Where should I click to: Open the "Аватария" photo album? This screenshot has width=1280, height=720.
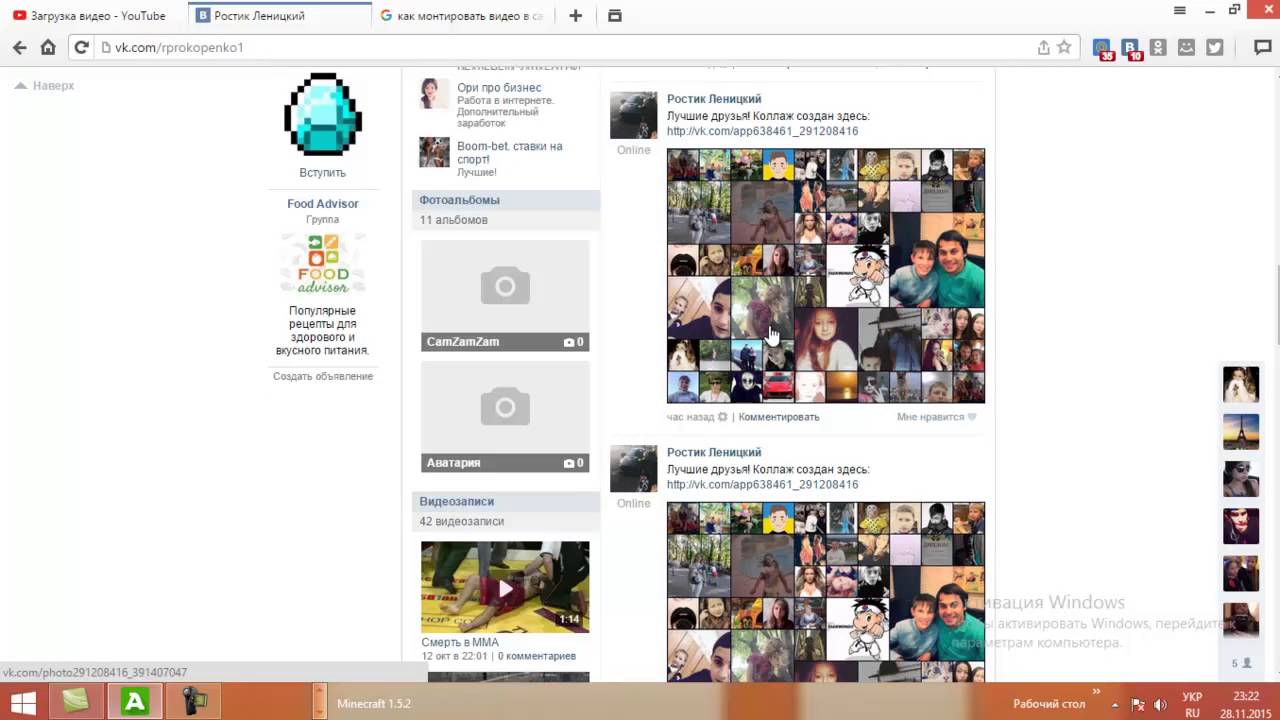pyautogui.click(x=505, y=417)
